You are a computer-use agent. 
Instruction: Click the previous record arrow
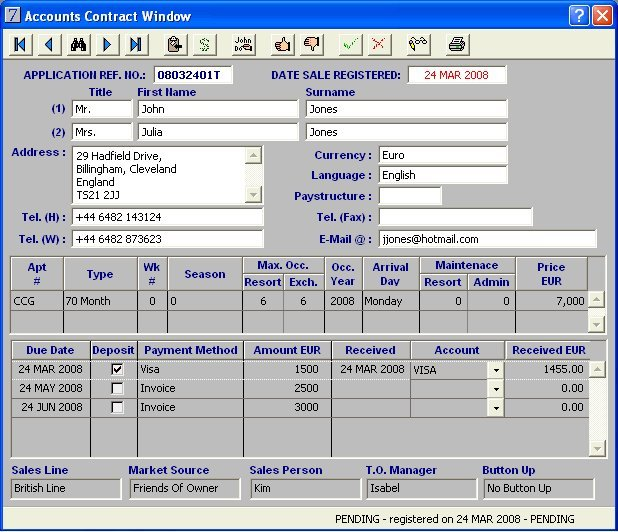coord(49,44)
